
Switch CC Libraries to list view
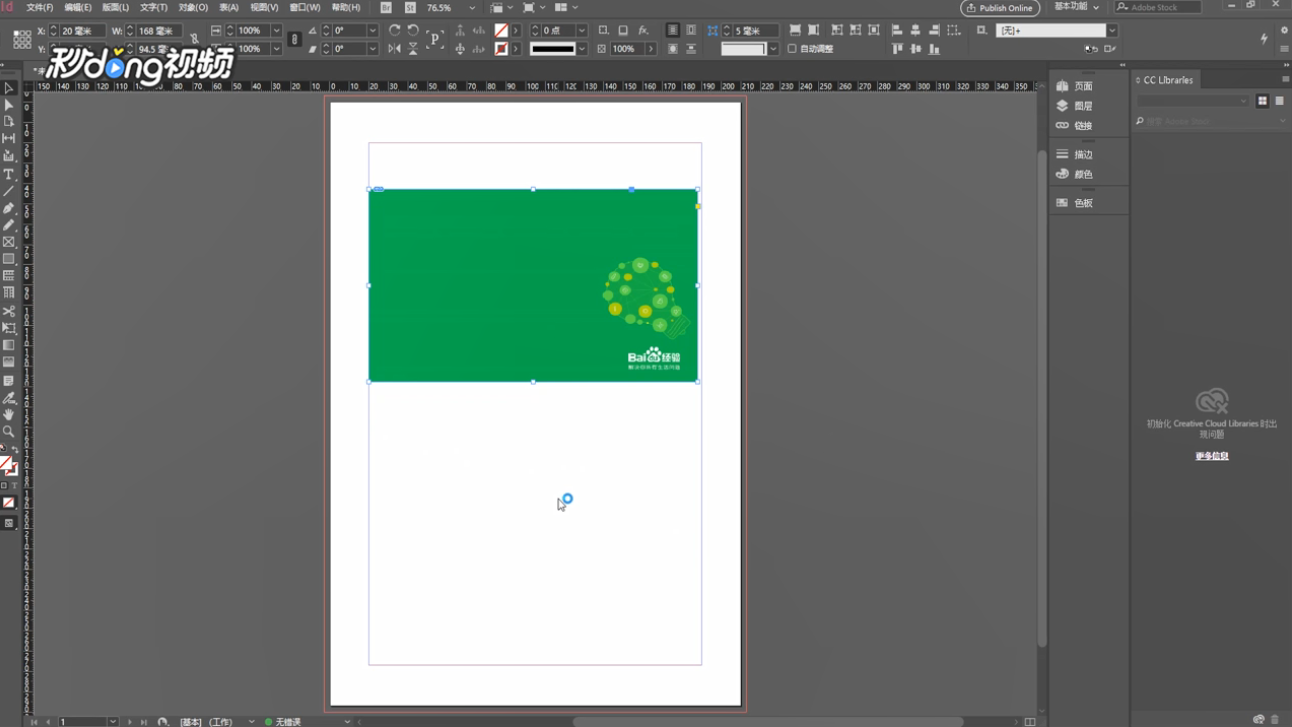point(1279,101)
